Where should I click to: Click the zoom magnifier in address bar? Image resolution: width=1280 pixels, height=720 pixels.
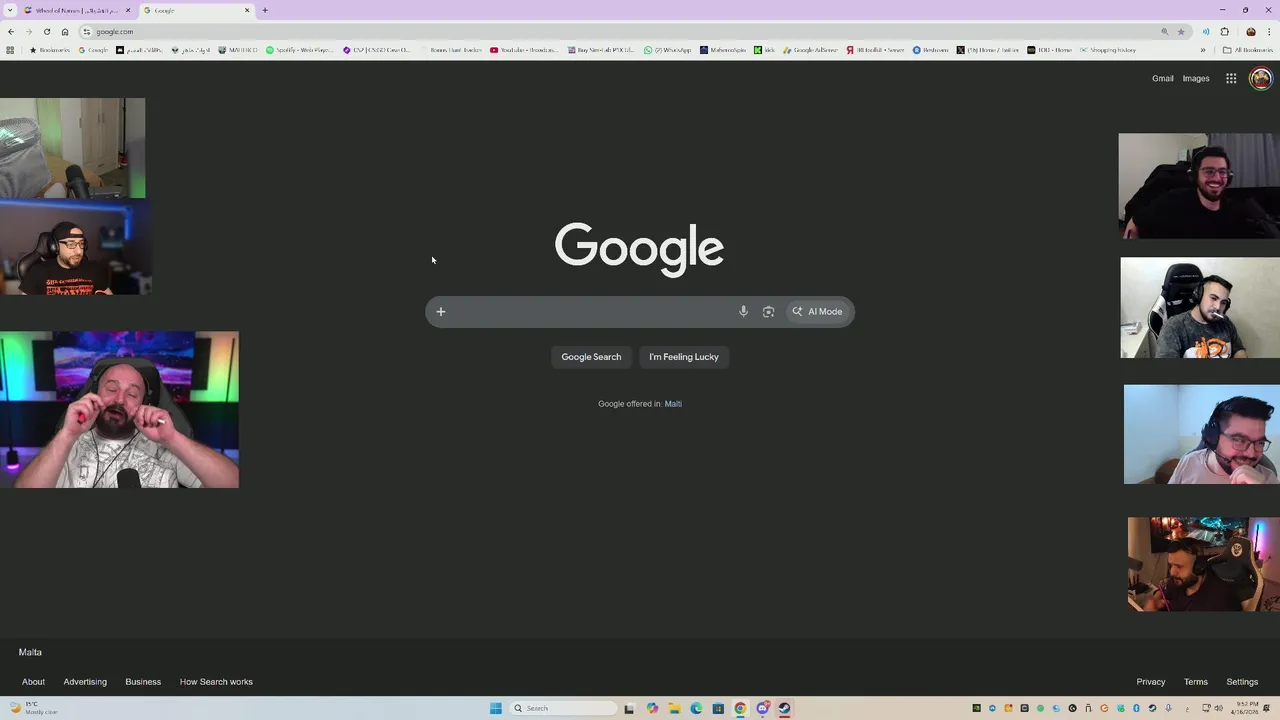point(1165,31)
